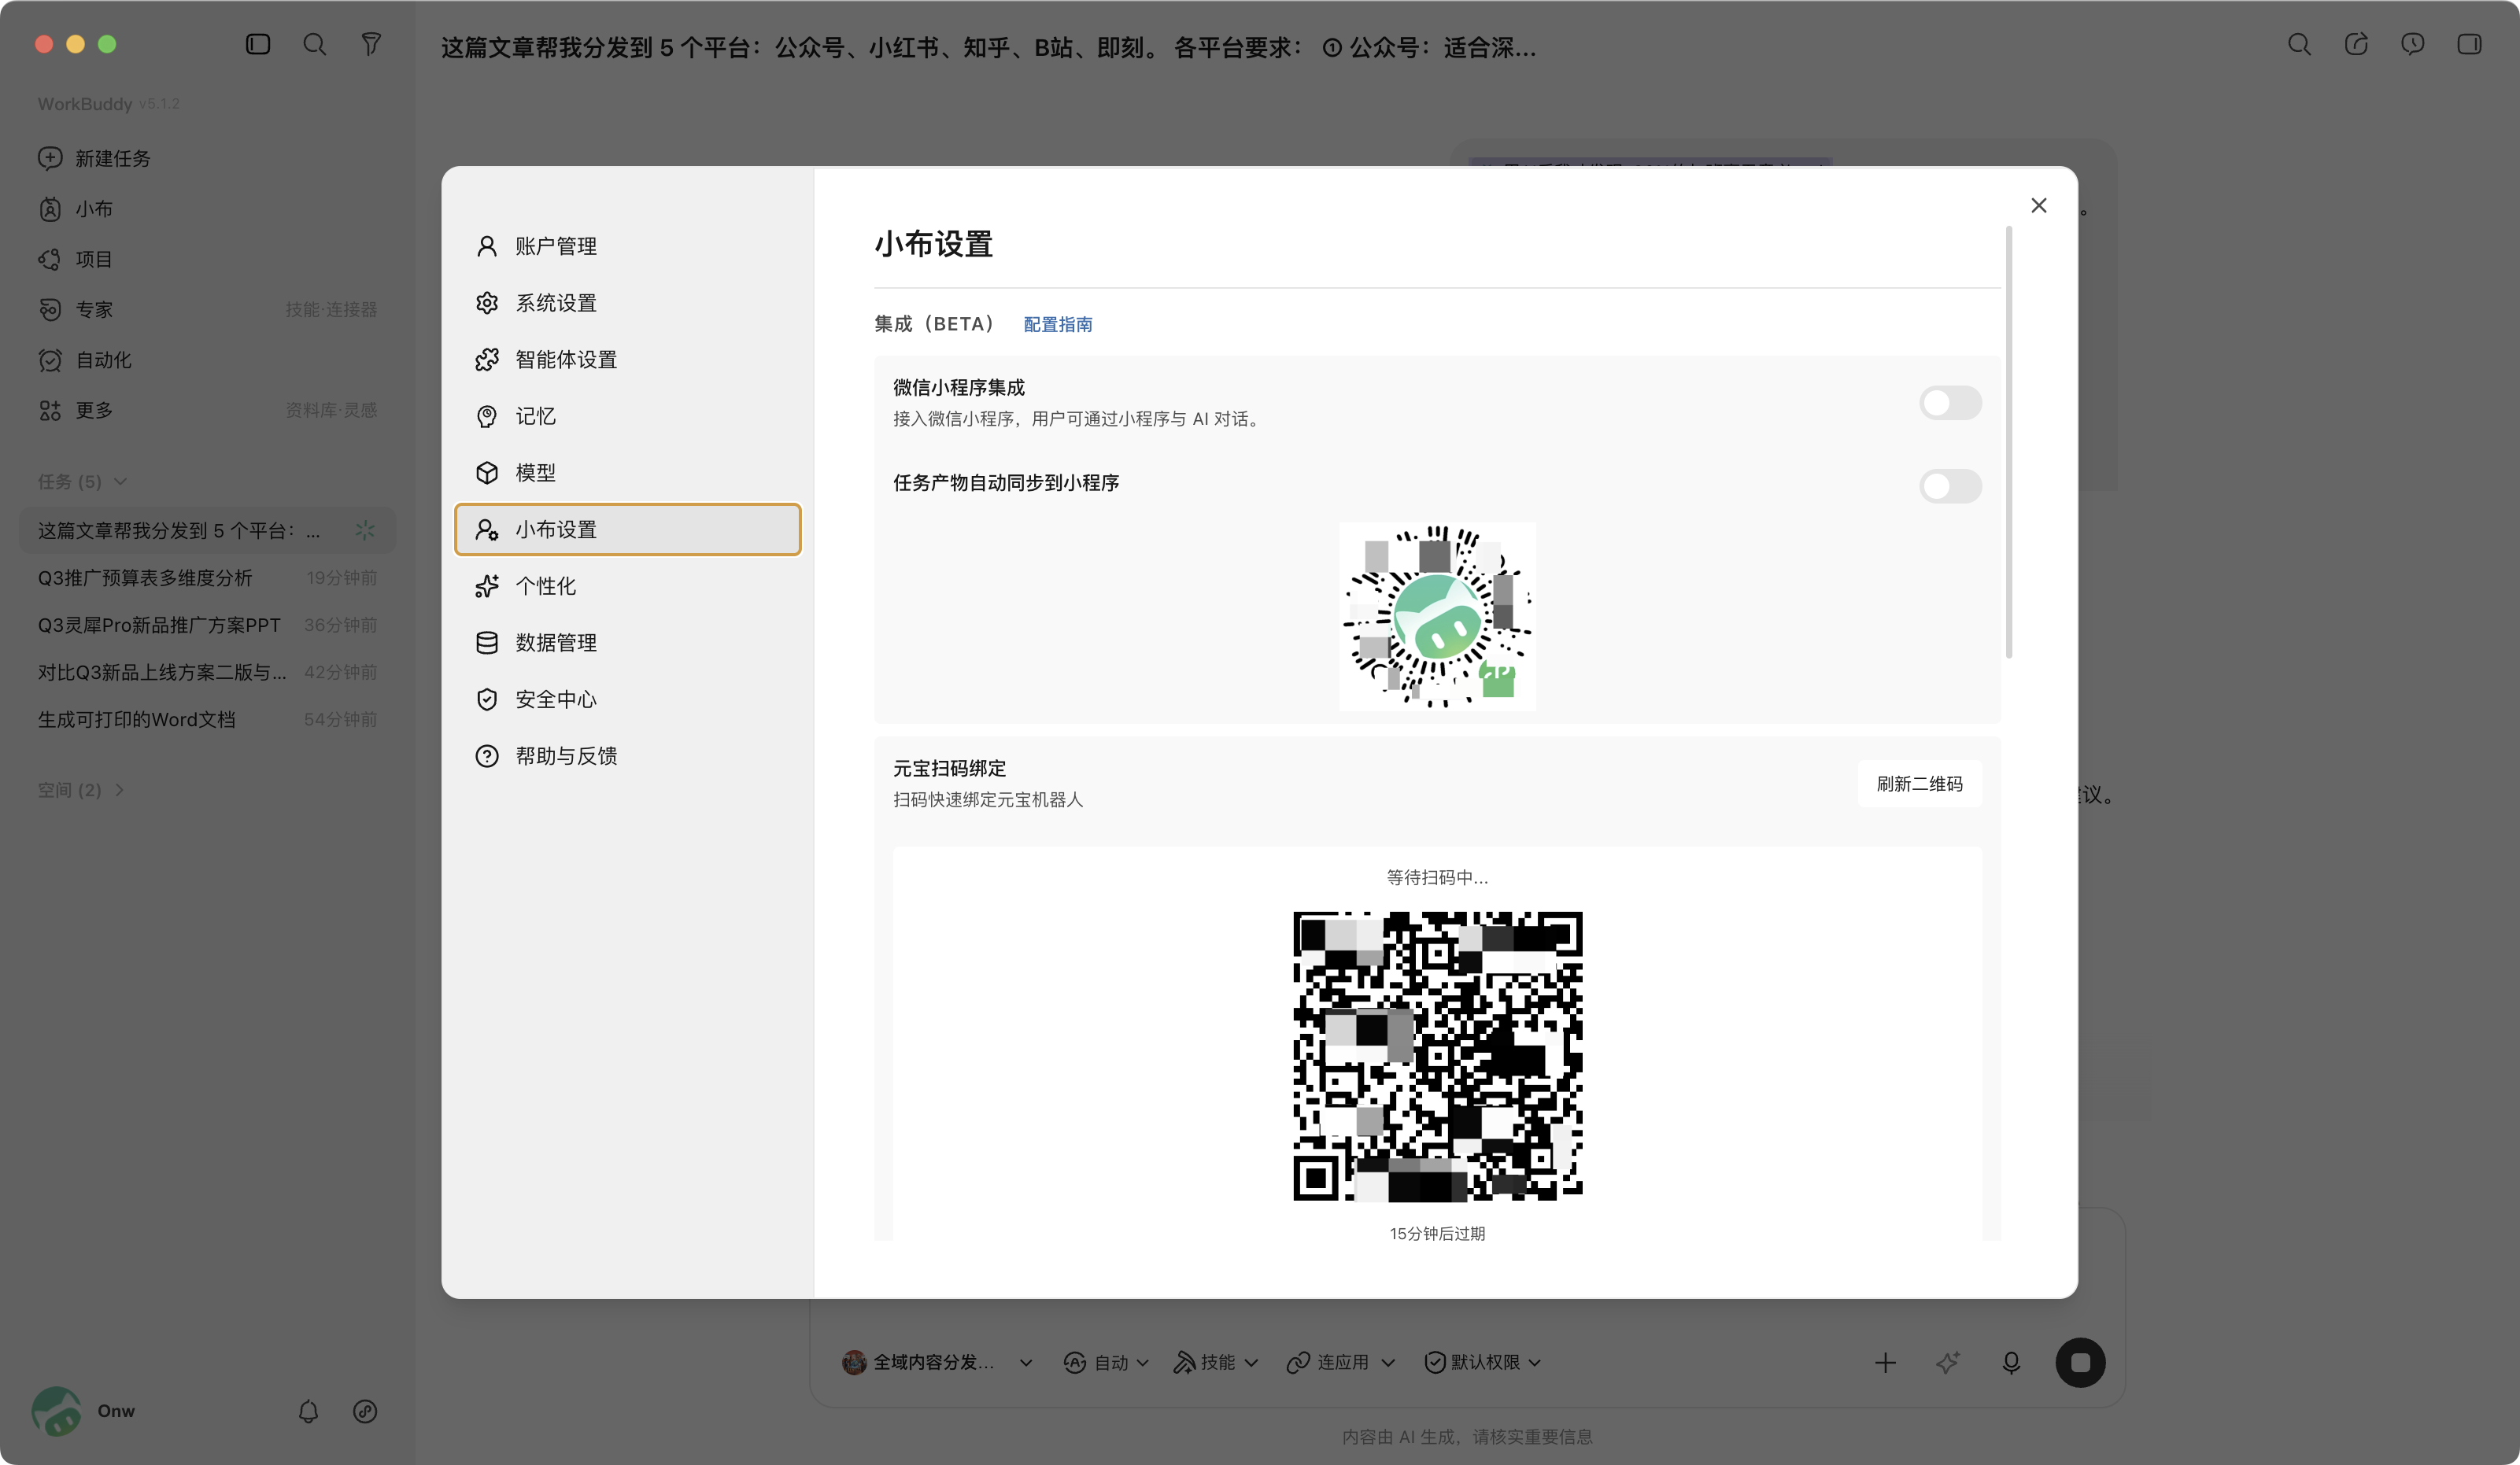The image size is (2520, 1465).
Task: Click the sidebar search icon
Action: click(x=314, y=44)
